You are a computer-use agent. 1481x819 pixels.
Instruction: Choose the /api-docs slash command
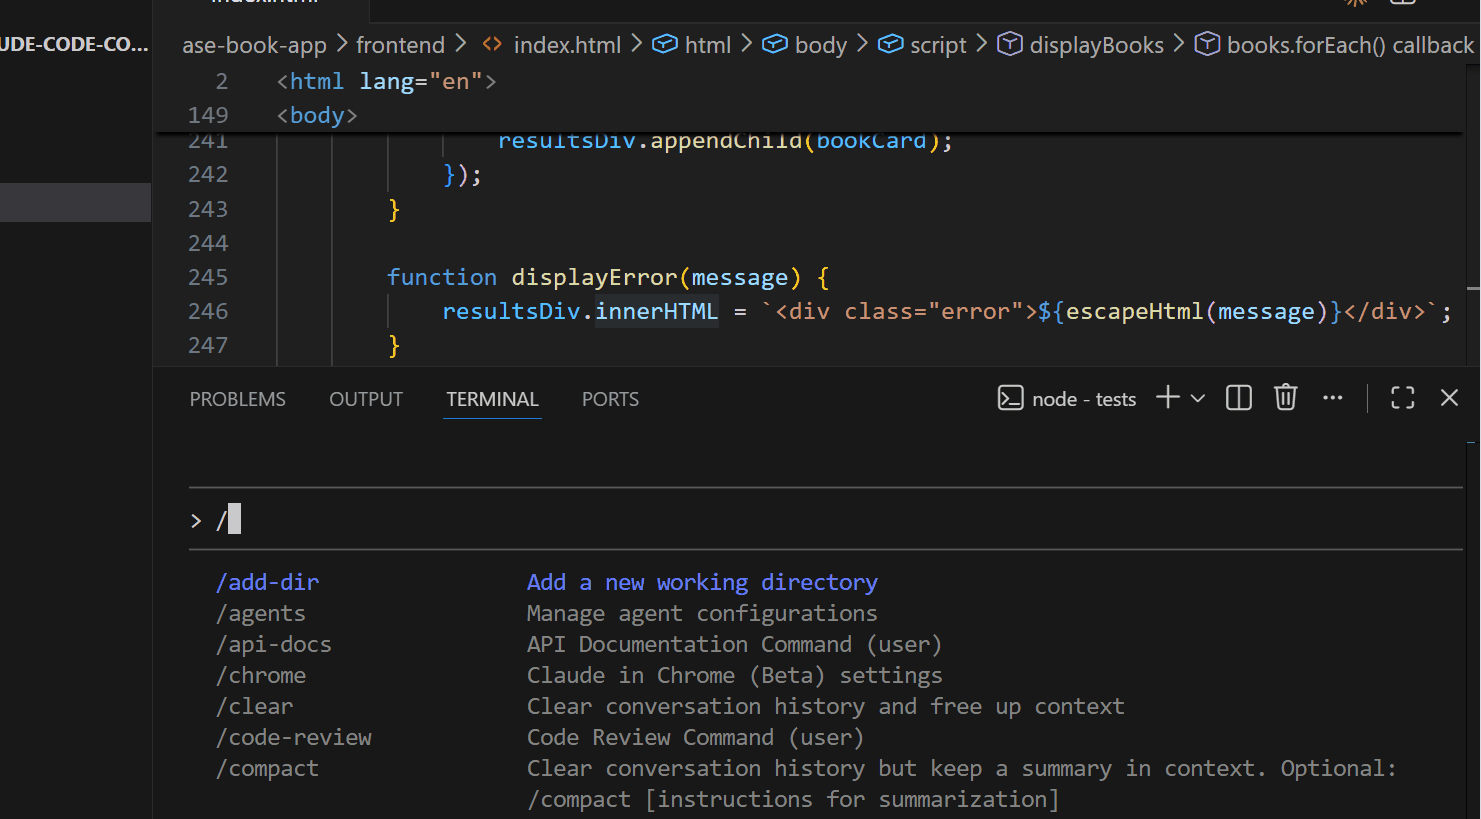click(x=274, y=644)
